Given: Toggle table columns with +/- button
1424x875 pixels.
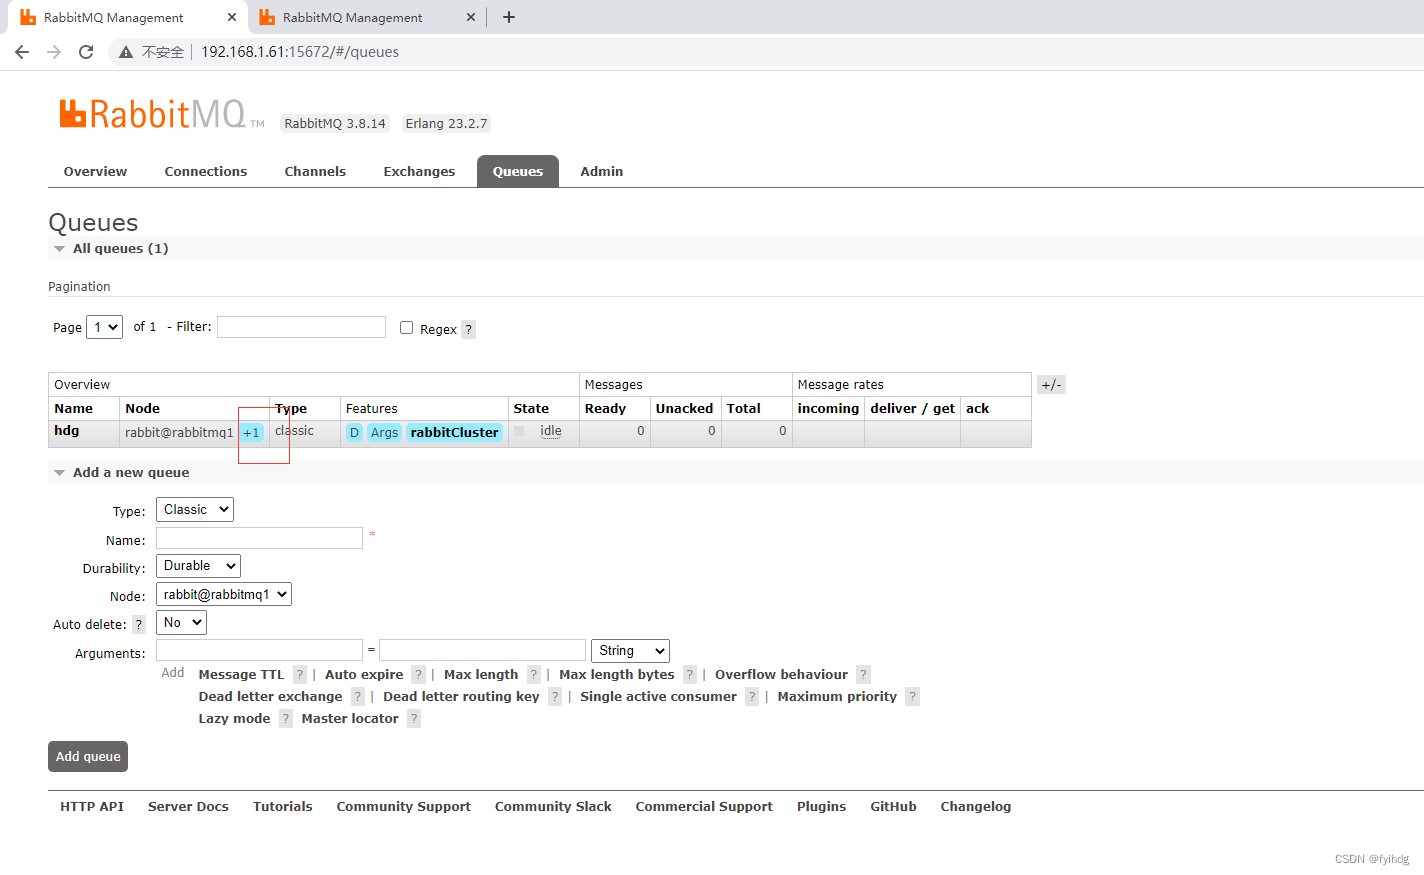Looking at the screenshot, I should click(1051, 385).
